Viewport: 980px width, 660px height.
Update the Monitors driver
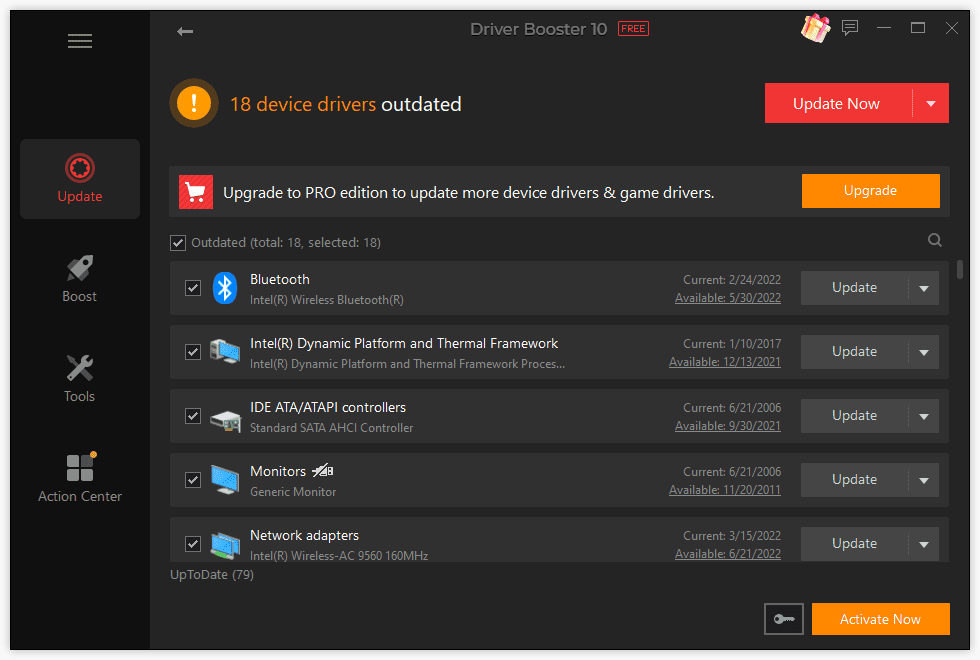coord(854,480)
